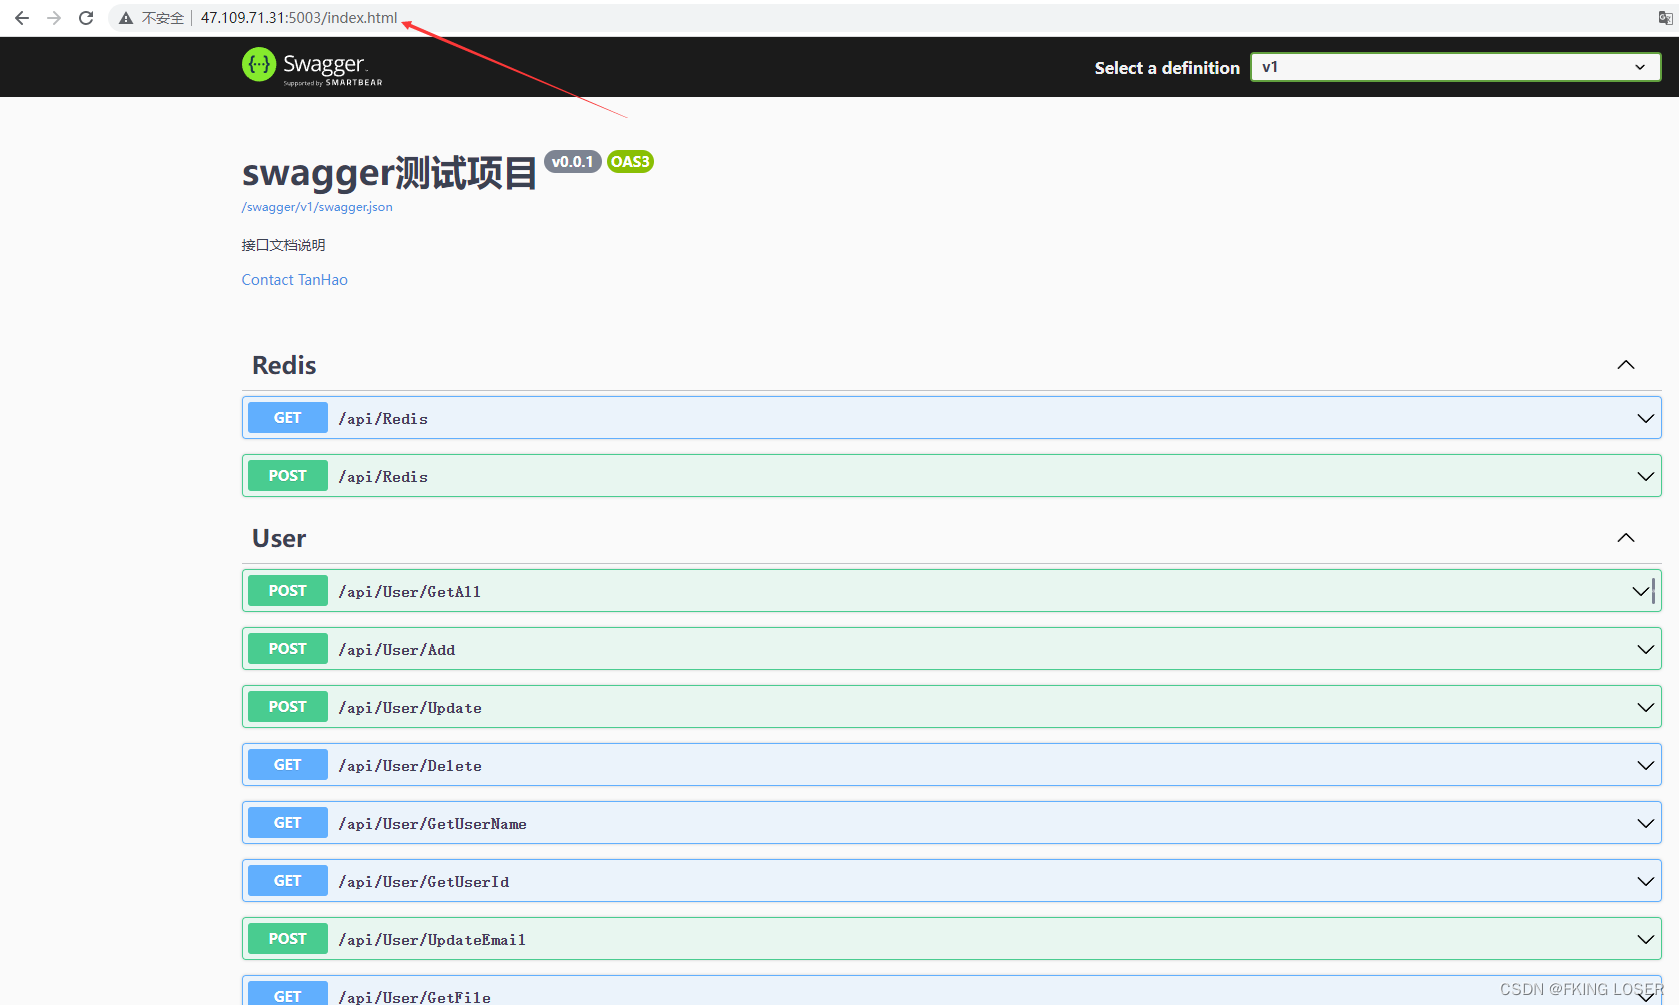
Task: Click the GET button for /api/User/GetUserId
Action: [288, 881]
